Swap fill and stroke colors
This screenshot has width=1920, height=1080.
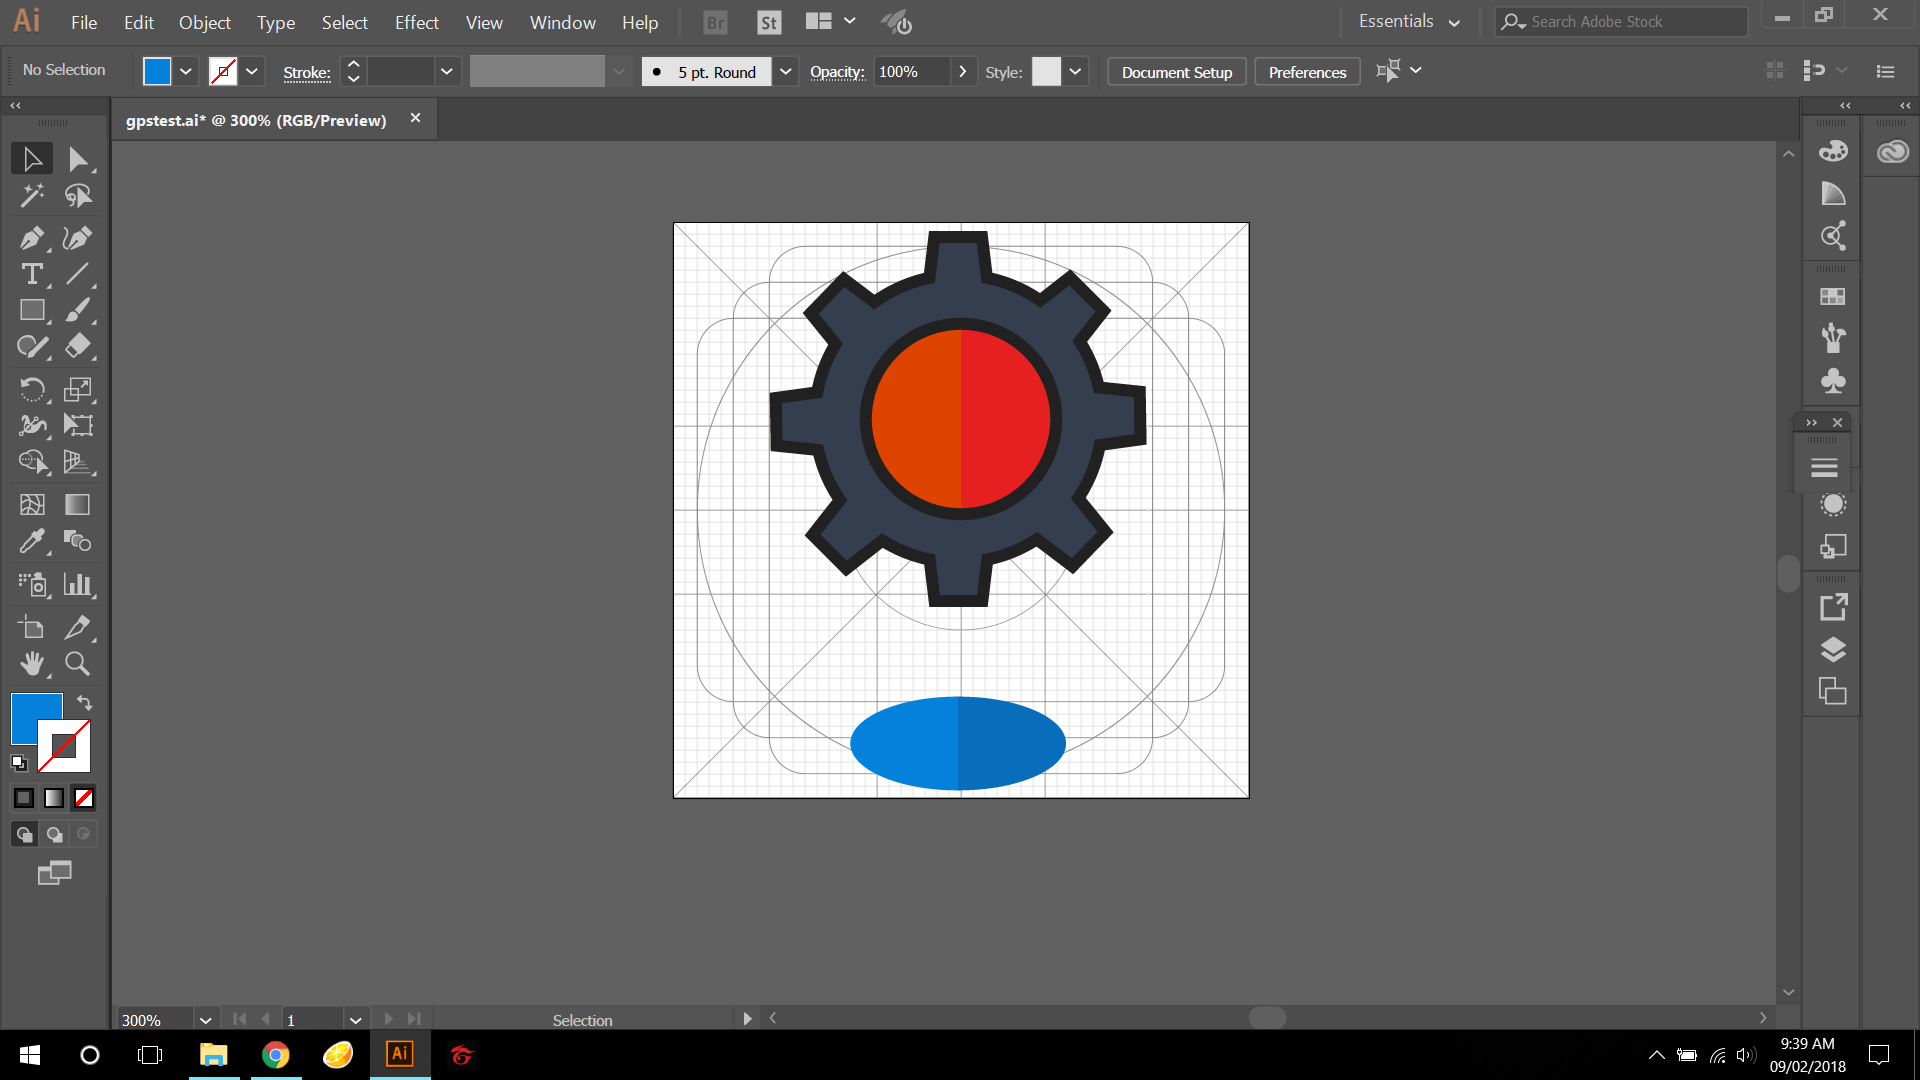point(85,703)
